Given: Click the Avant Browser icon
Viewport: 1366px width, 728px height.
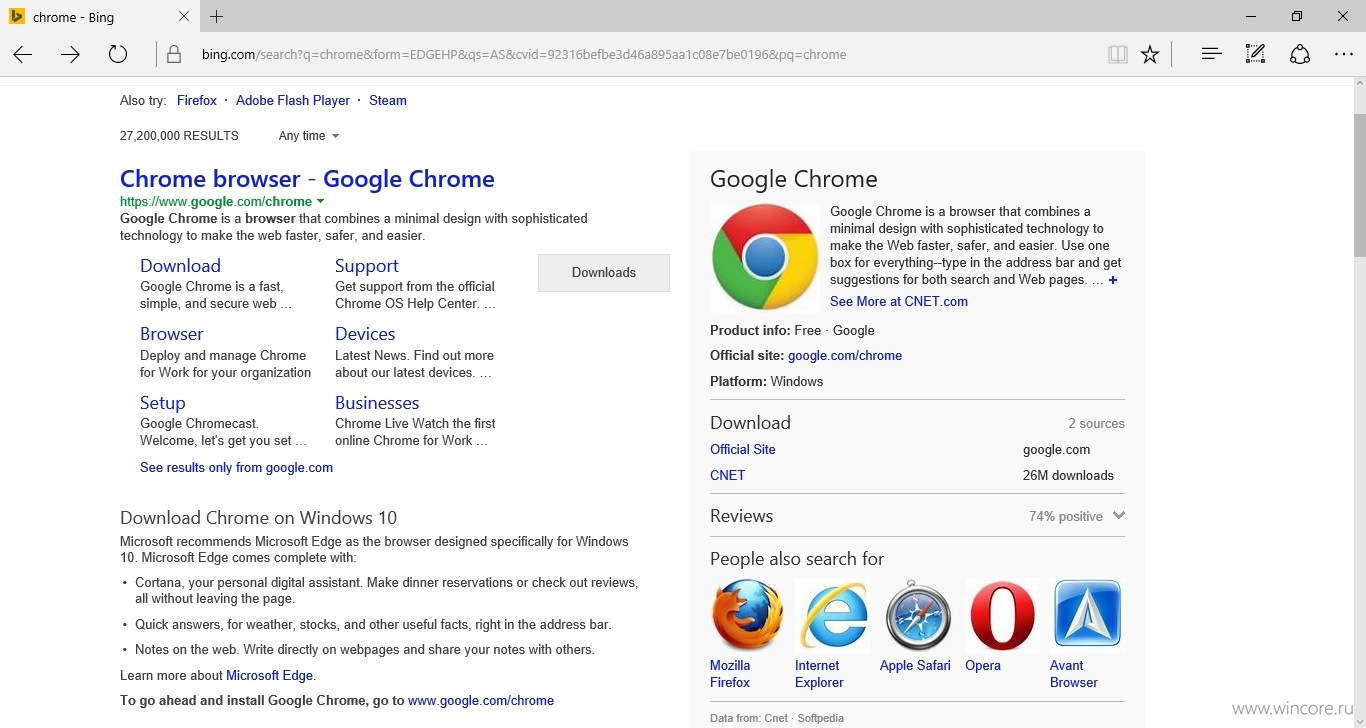Looking at the screenshot, I should [x=1087, y=615].
